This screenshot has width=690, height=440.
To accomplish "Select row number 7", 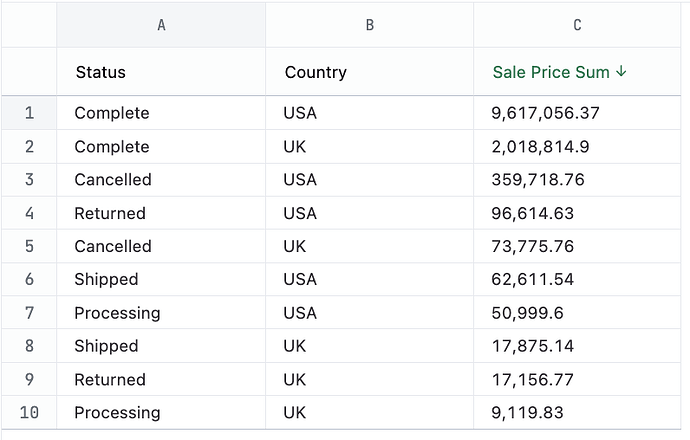I will 29,313.
